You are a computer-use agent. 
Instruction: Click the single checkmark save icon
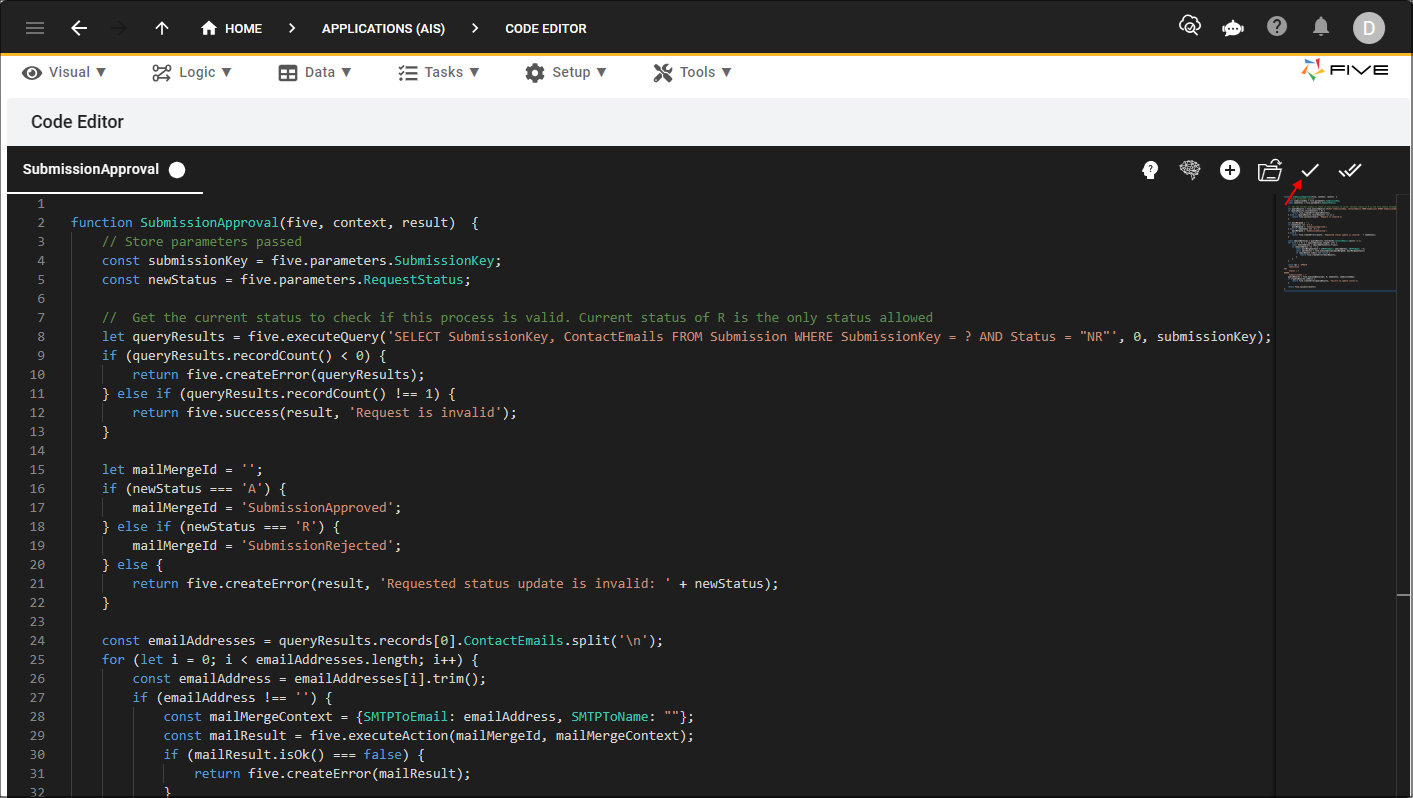1310,170
